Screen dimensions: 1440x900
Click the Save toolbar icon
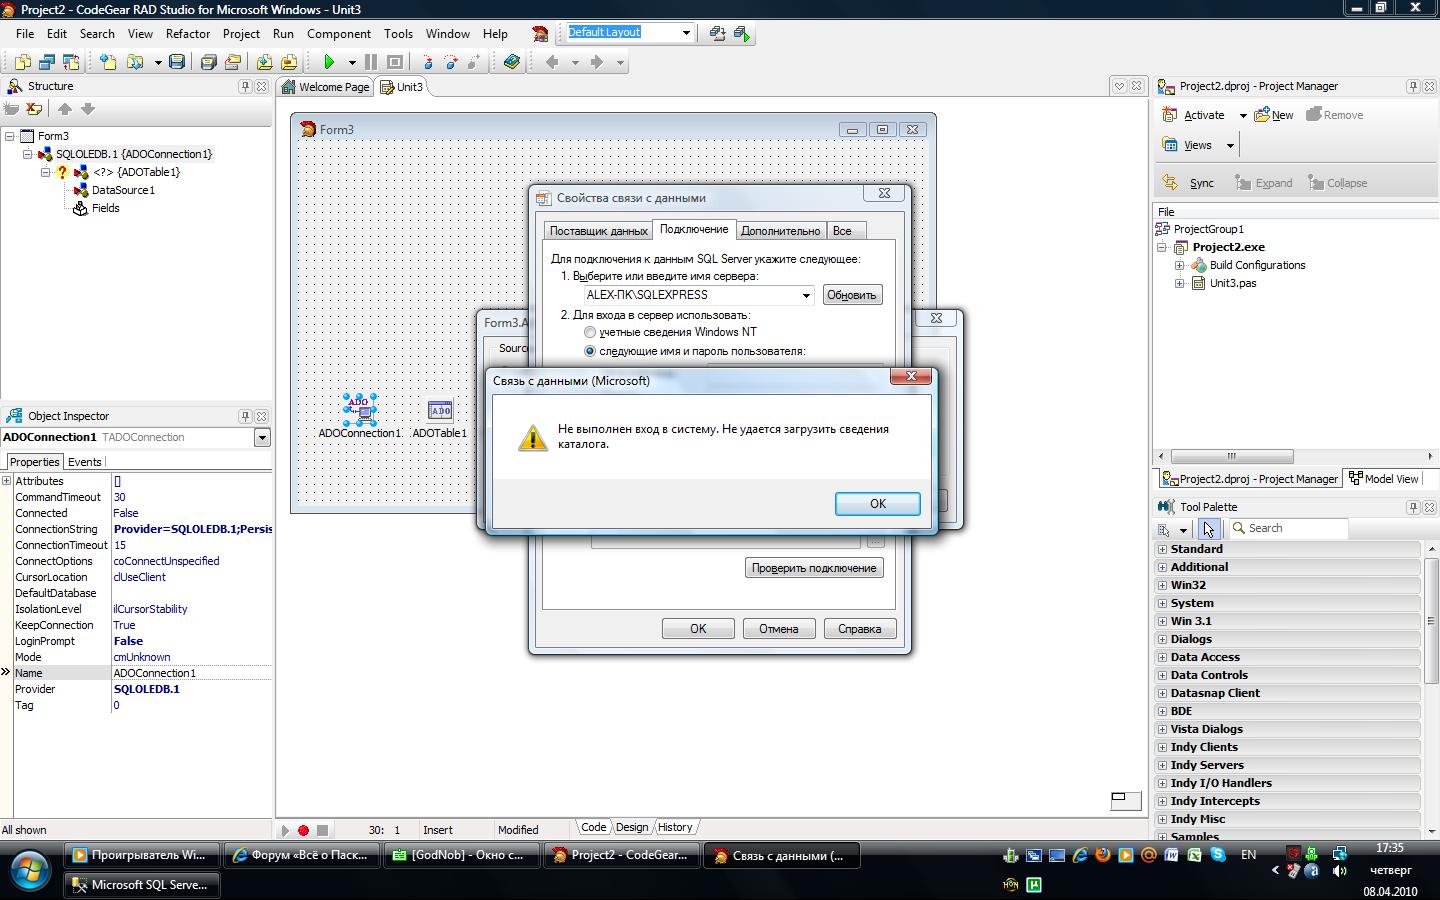click(177, 62)
